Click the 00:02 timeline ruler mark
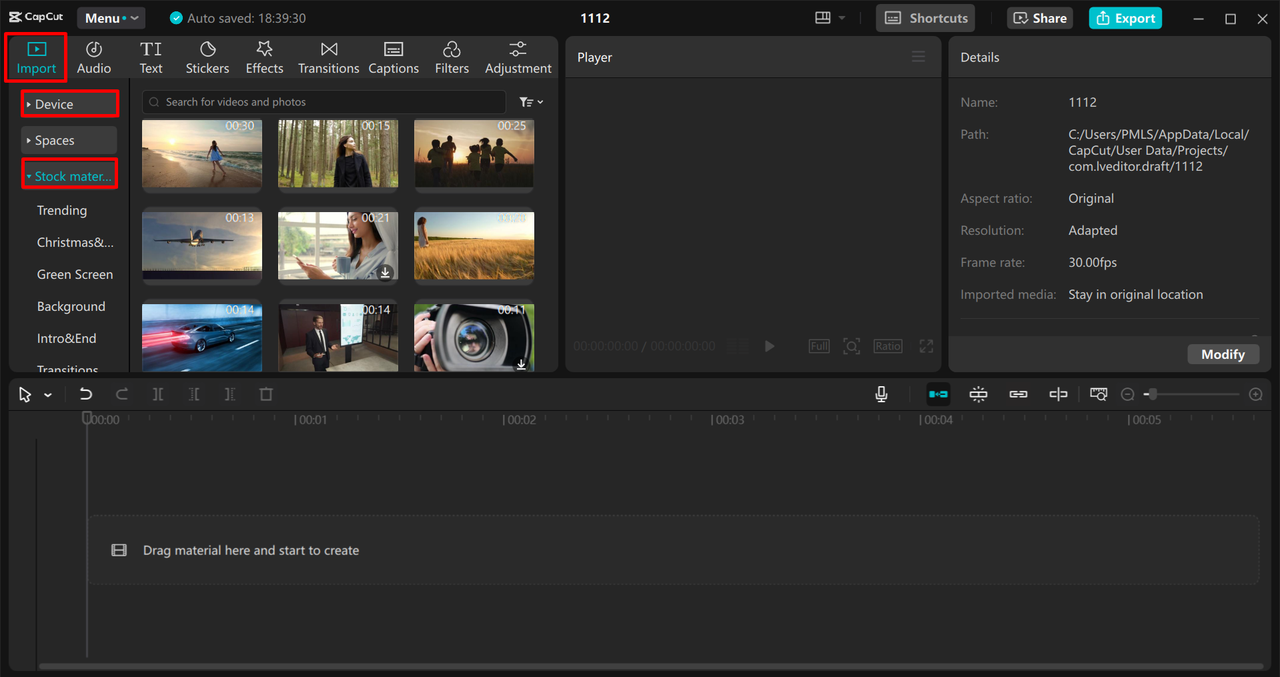The width and height of the screenshot is (1280, 677). pos(519,420)
